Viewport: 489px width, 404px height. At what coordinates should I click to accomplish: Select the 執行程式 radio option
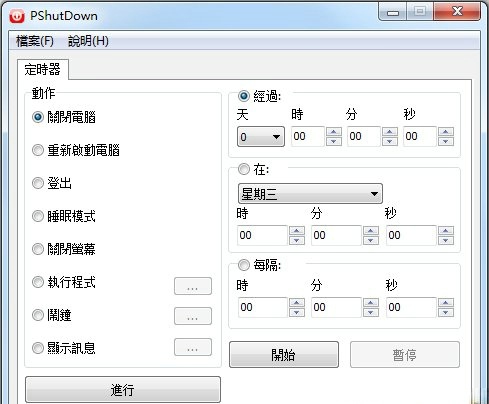pyautogui.click(x=64, y=282)
